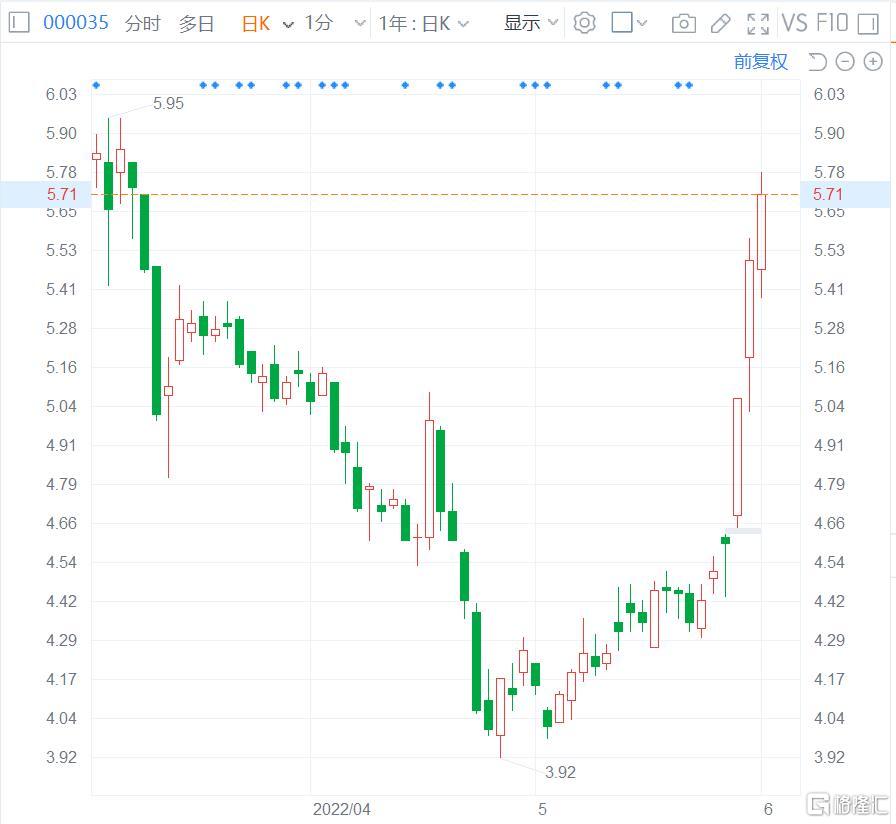
Task: Click the stock code 000035
Action: [75, 23]
